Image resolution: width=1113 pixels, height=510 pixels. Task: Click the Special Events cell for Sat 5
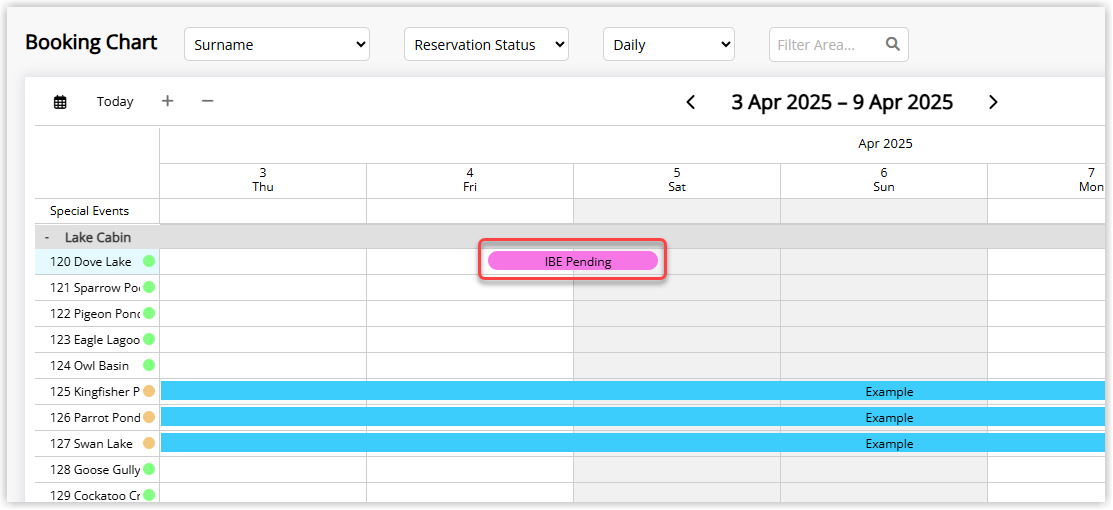click(676, 211)
